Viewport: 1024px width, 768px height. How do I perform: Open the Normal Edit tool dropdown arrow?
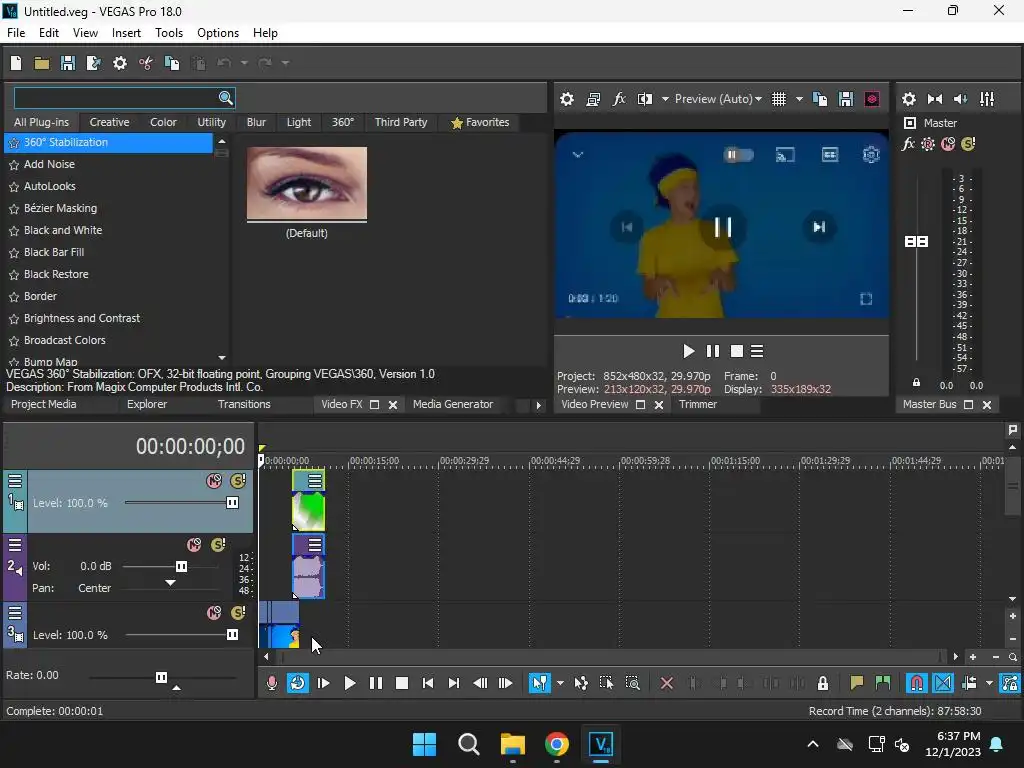coord(560,683)
